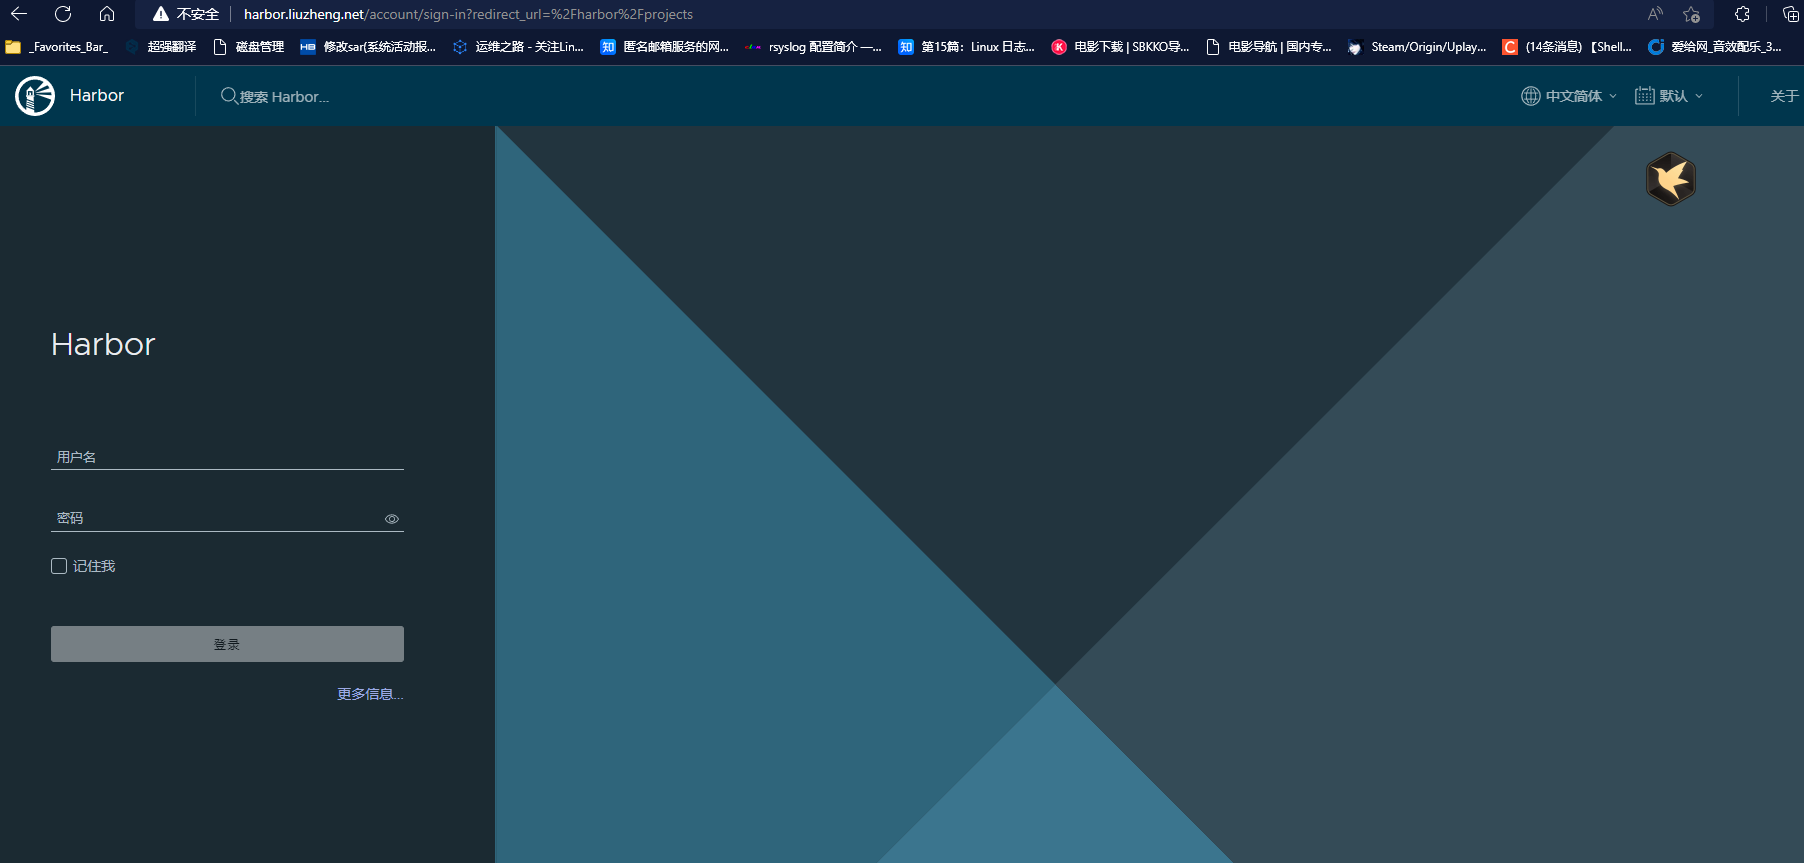Click the Harbor title in header

point(97,95)
